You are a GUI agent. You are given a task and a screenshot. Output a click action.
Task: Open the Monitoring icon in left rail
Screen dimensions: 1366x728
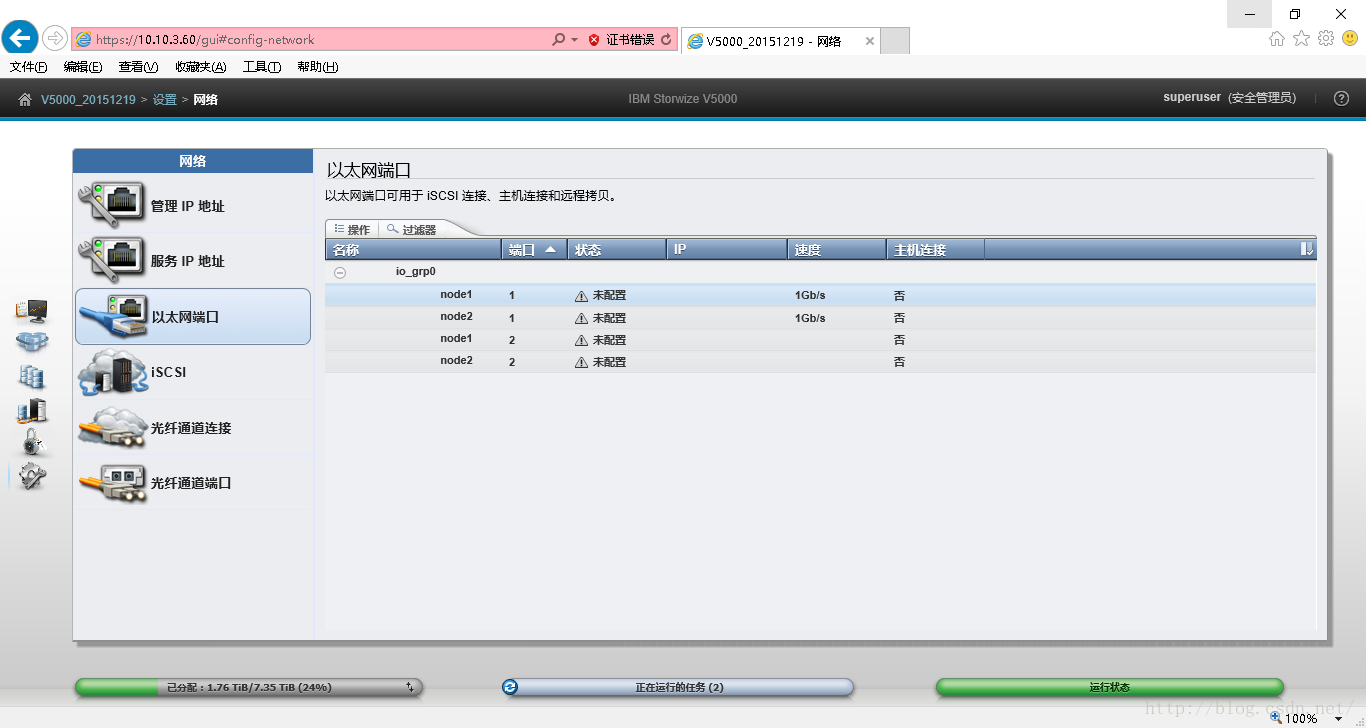[x=31, y=311]
